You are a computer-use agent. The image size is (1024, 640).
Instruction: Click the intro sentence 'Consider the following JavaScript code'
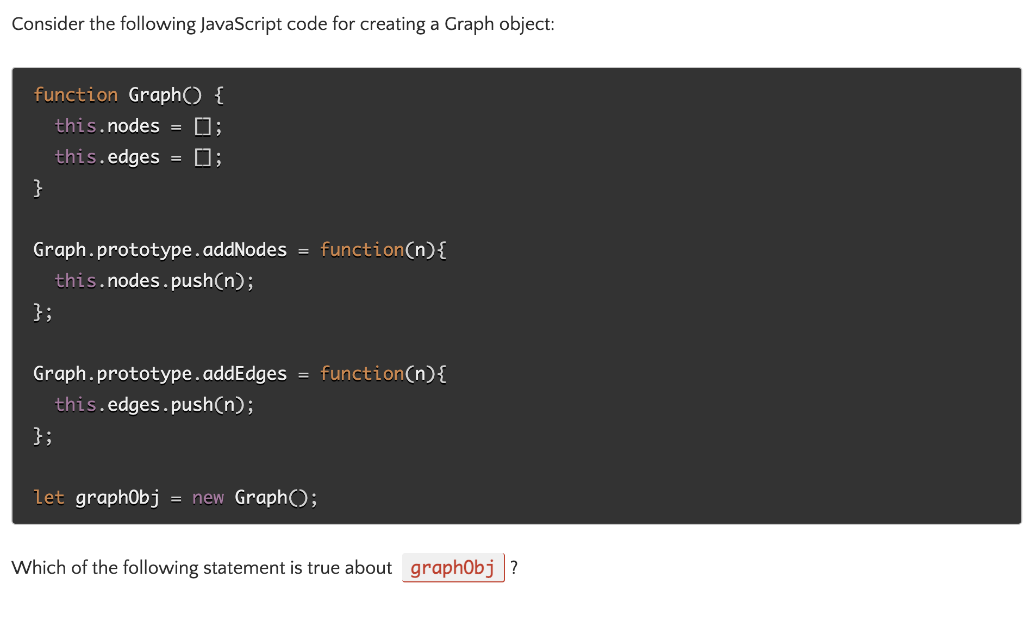283,24
